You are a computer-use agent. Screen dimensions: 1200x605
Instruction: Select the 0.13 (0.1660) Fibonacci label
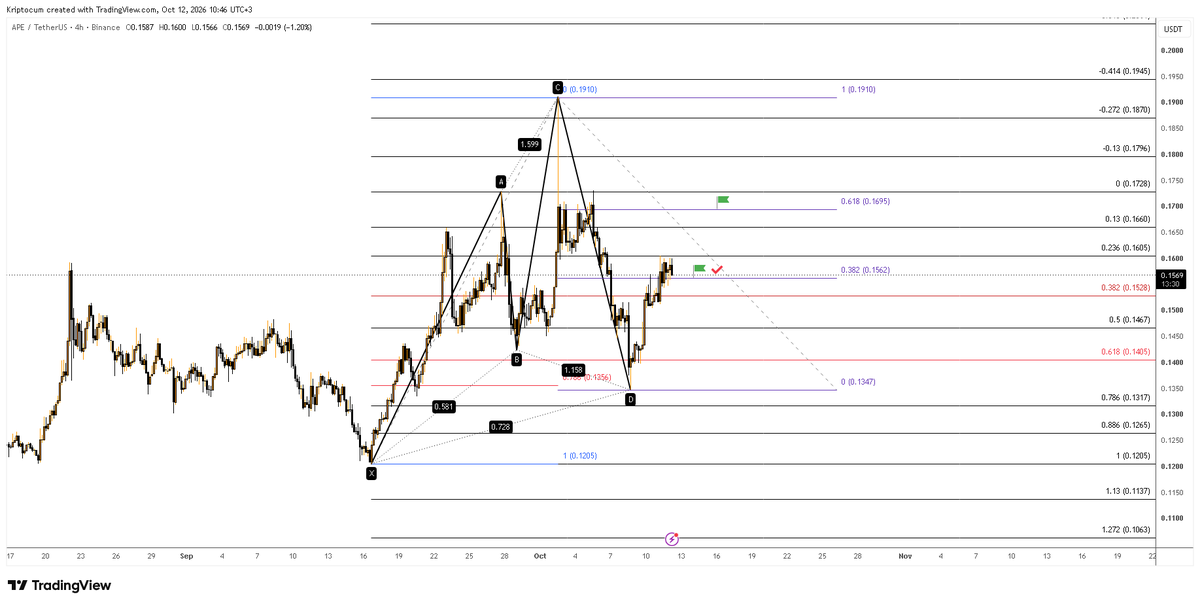coord(1128,219)
